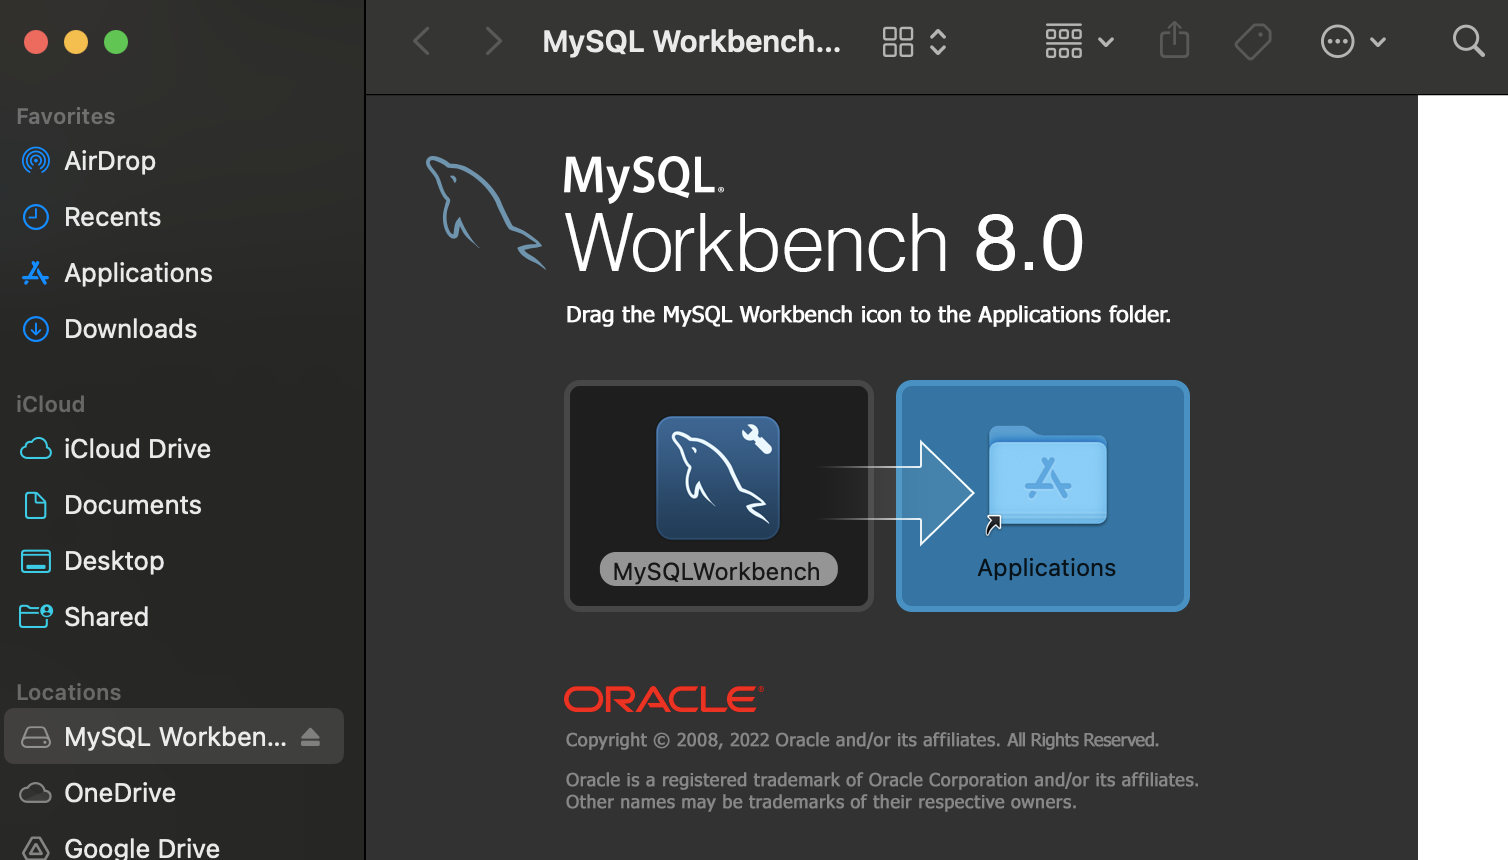Click the MySQL Workbench disk drive icon

tap(36, 737)
